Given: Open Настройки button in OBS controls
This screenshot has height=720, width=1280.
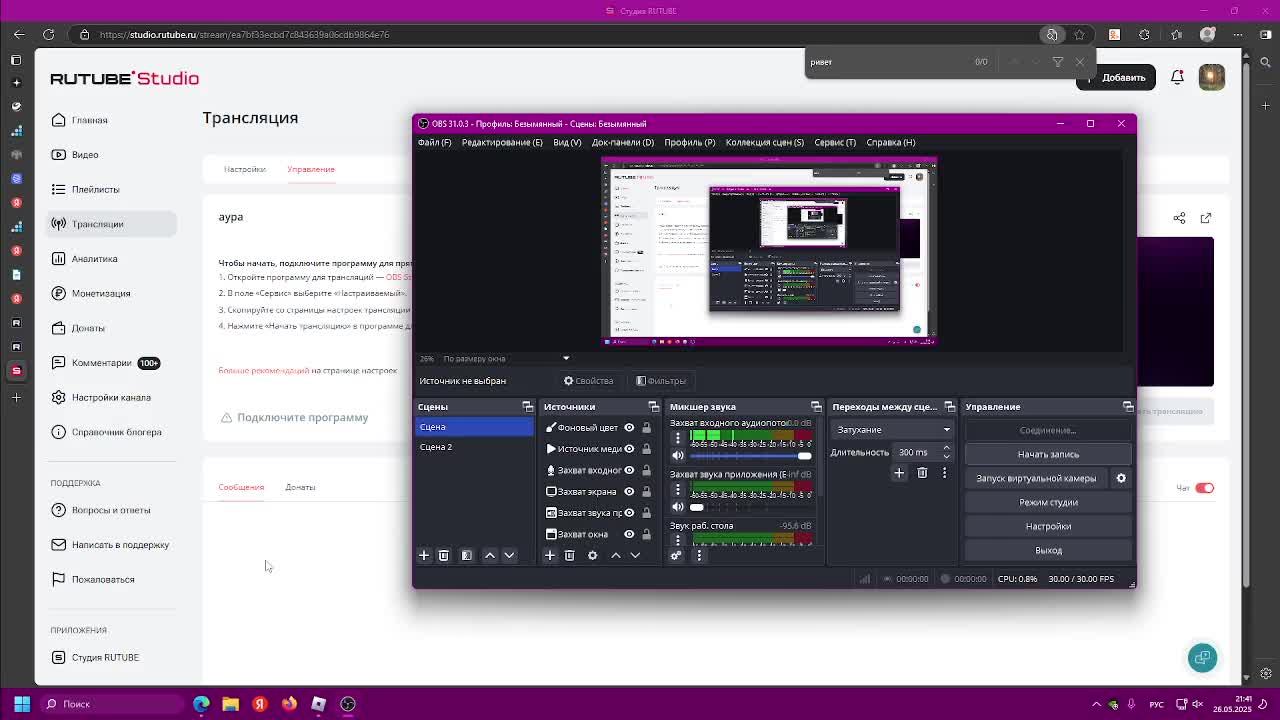Looking at the screenshot, I should (x=1048, y=526).
